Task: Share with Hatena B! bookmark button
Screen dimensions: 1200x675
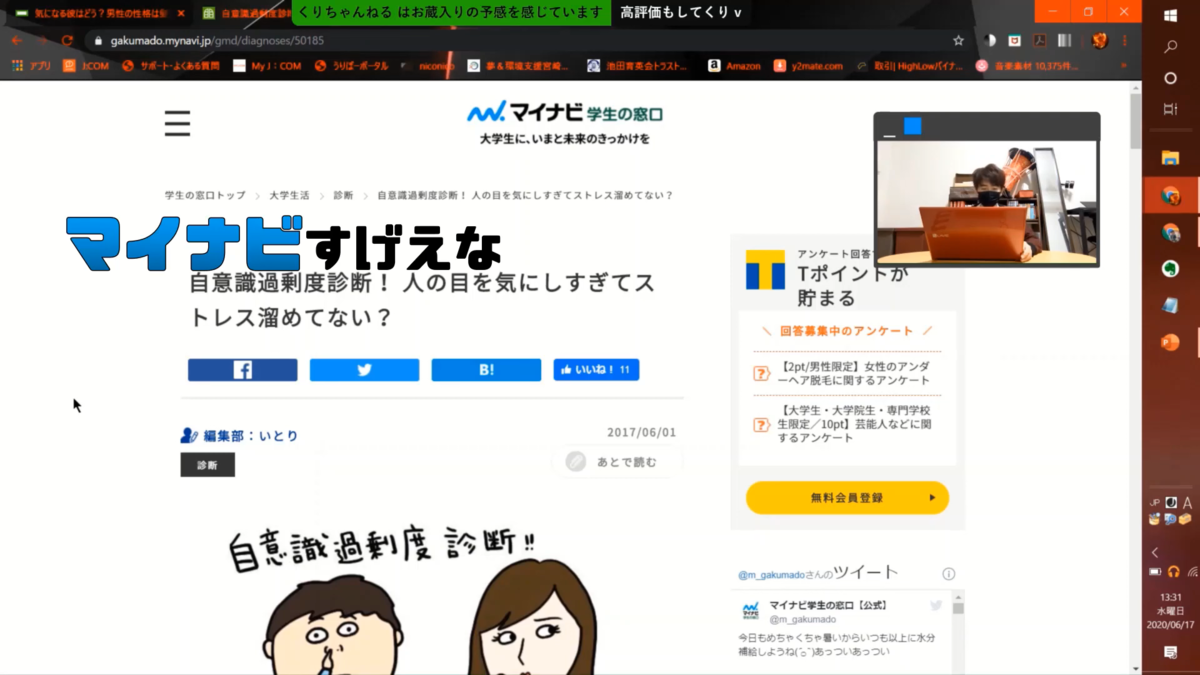Action: coord(486,370)
